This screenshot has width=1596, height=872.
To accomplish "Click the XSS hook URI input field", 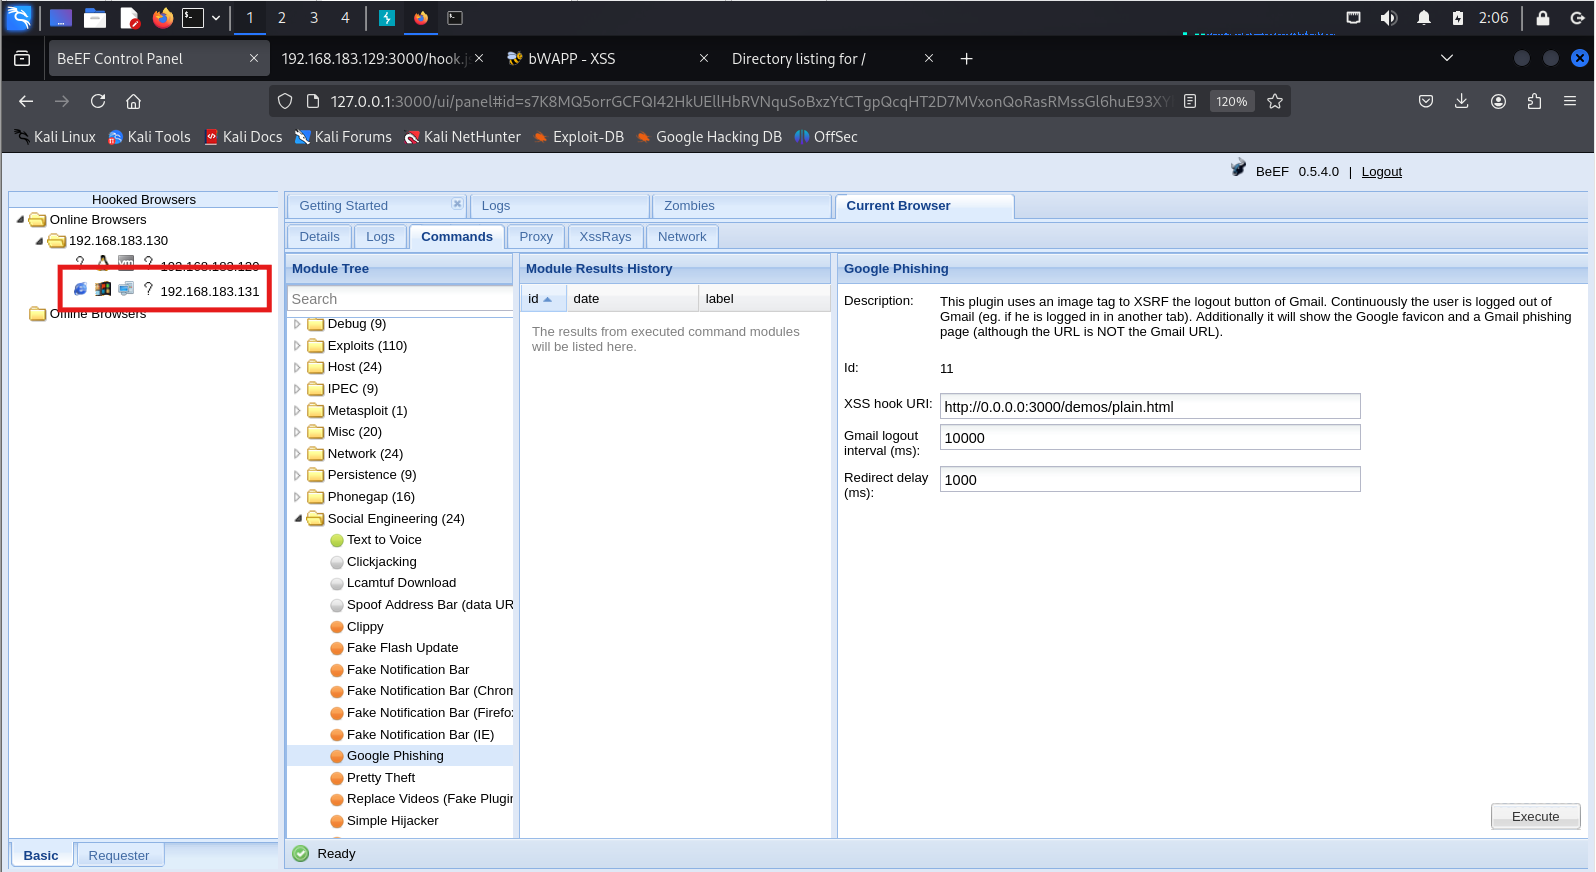I will pyautogui.click(x=1150, y=407).
